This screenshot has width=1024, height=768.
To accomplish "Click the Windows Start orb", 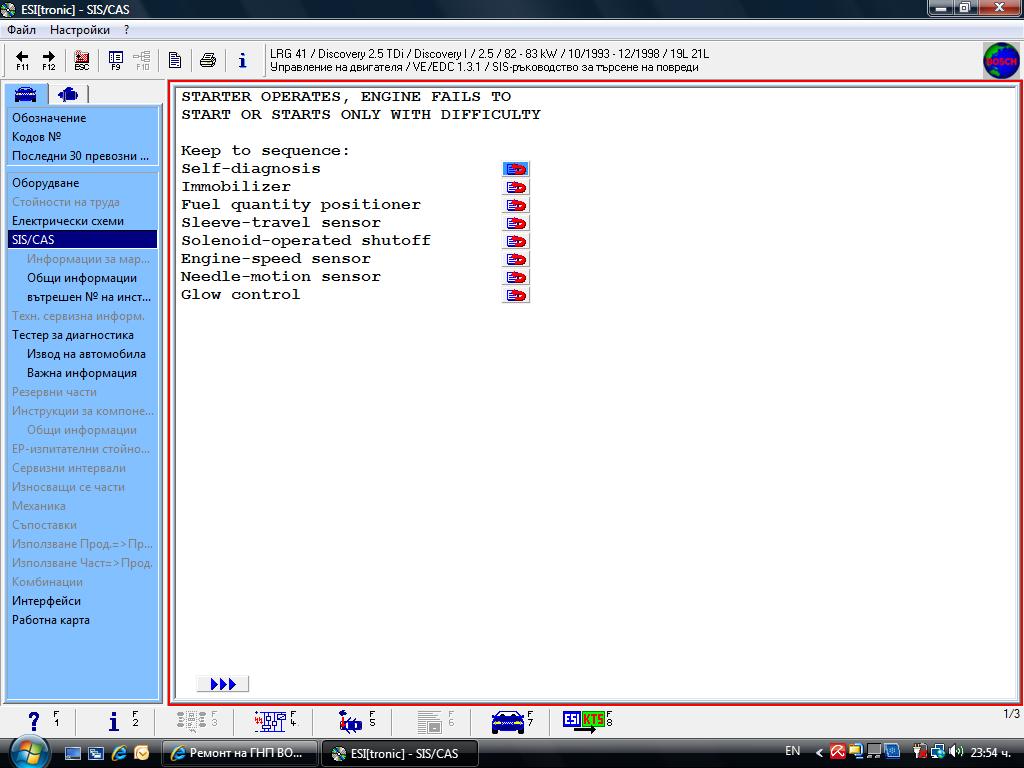I will point(27,752).
